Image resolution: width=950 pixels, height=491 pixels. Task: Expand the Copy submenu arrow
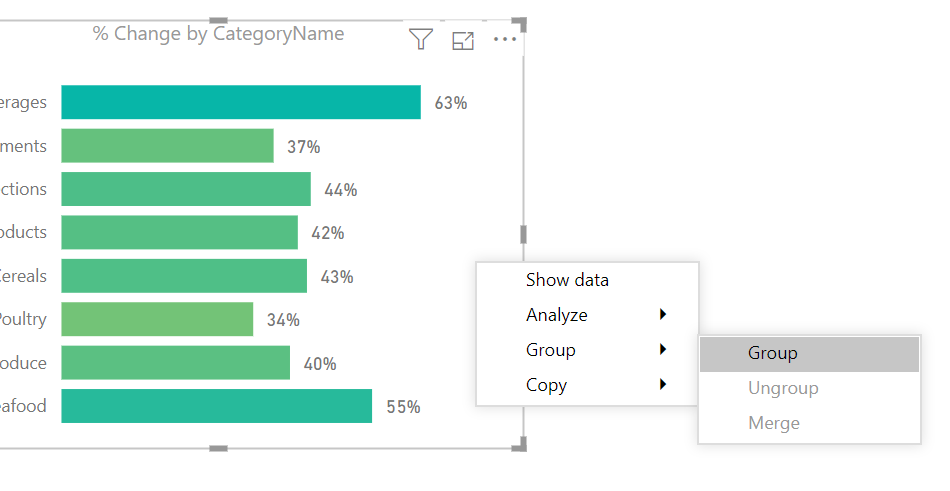(663, 384)
